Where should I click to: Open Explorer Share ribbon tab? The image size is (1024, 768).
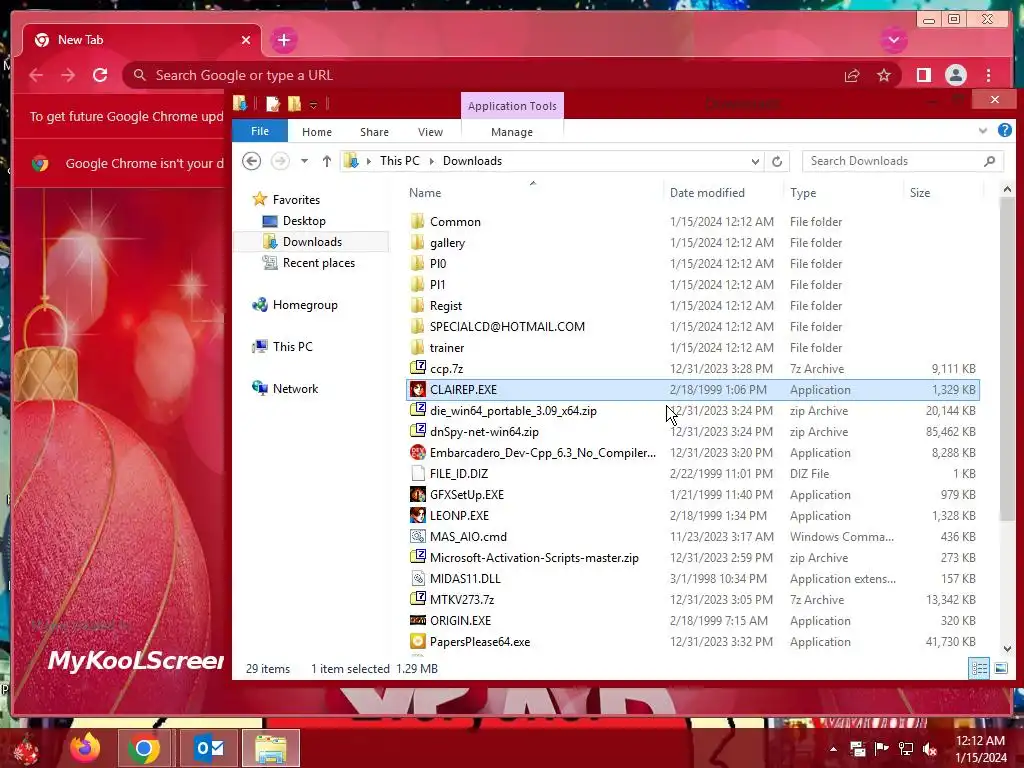tap(374, 132)
